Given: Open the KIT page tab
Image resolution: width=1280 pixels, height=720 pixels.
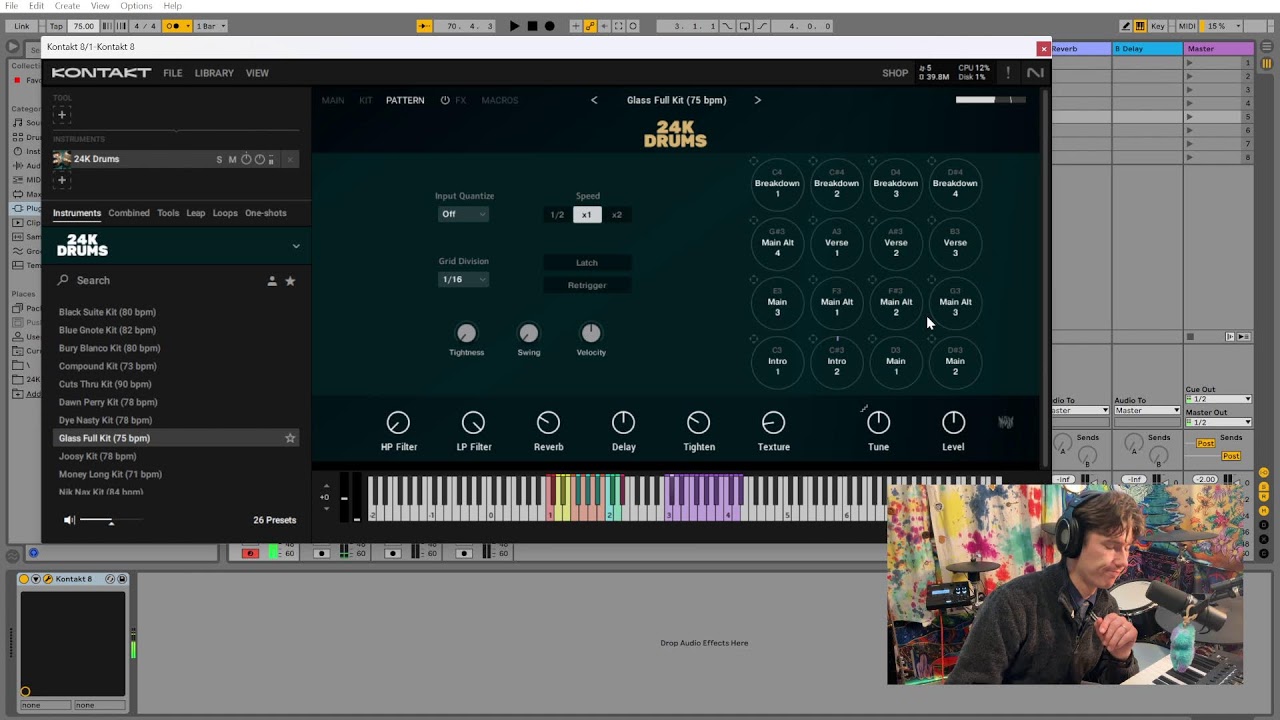Looking at the screenshot, I should click(x=366, y=100).
